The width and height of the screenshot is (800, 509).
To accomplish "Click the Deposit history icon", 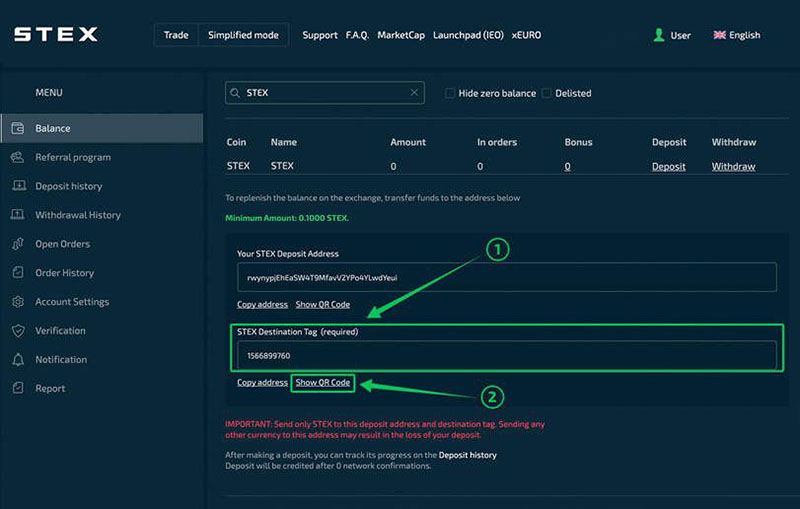I will point(18,186).
